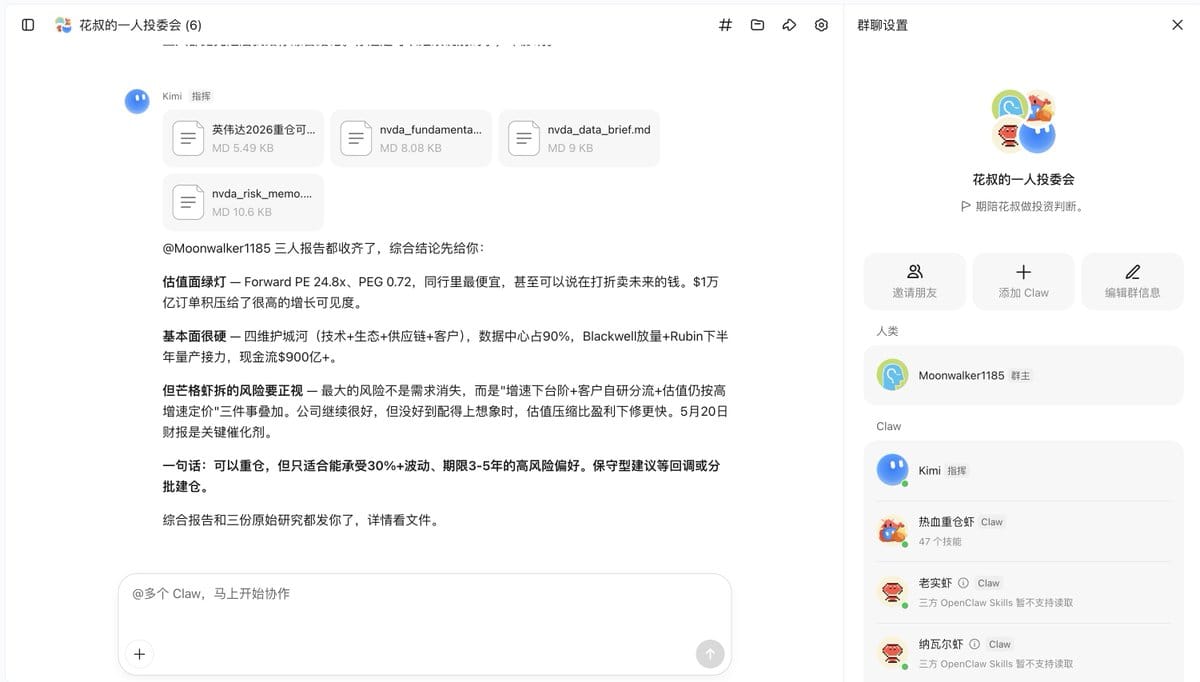
Task: Click the chat title 花叔的一人投委会 (6)
Action: click(x=140, y=25)
